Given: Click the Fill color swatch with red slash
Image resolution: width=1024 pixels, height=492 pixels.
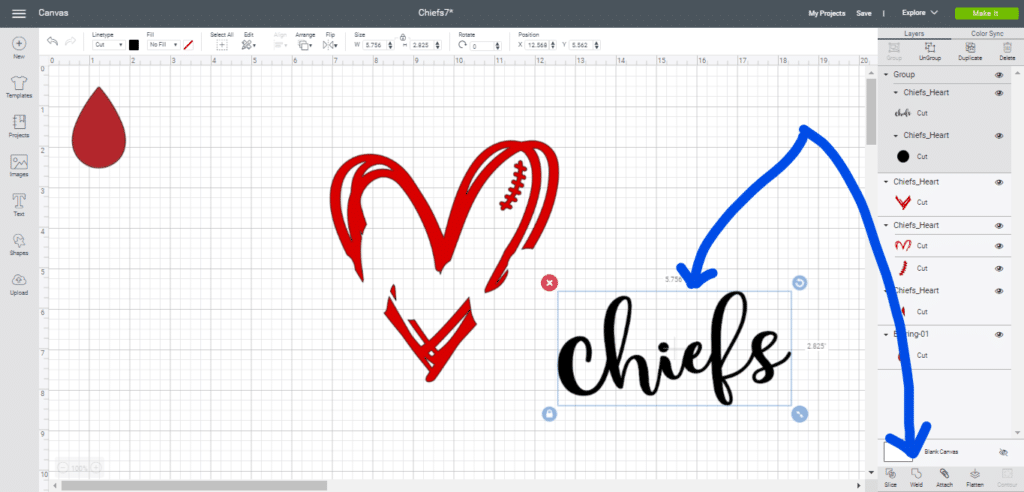Looking at the screenshot, I should coord(188,45).
